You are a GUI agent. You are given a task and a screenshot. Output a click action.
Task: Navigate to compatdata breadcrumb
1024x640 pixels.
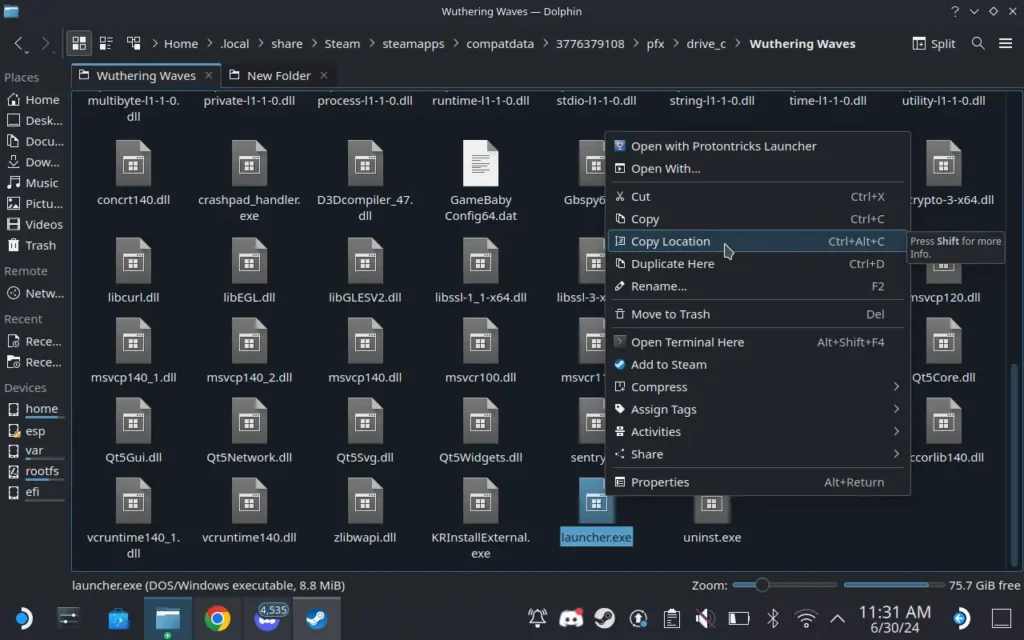[x=500, y=44]
